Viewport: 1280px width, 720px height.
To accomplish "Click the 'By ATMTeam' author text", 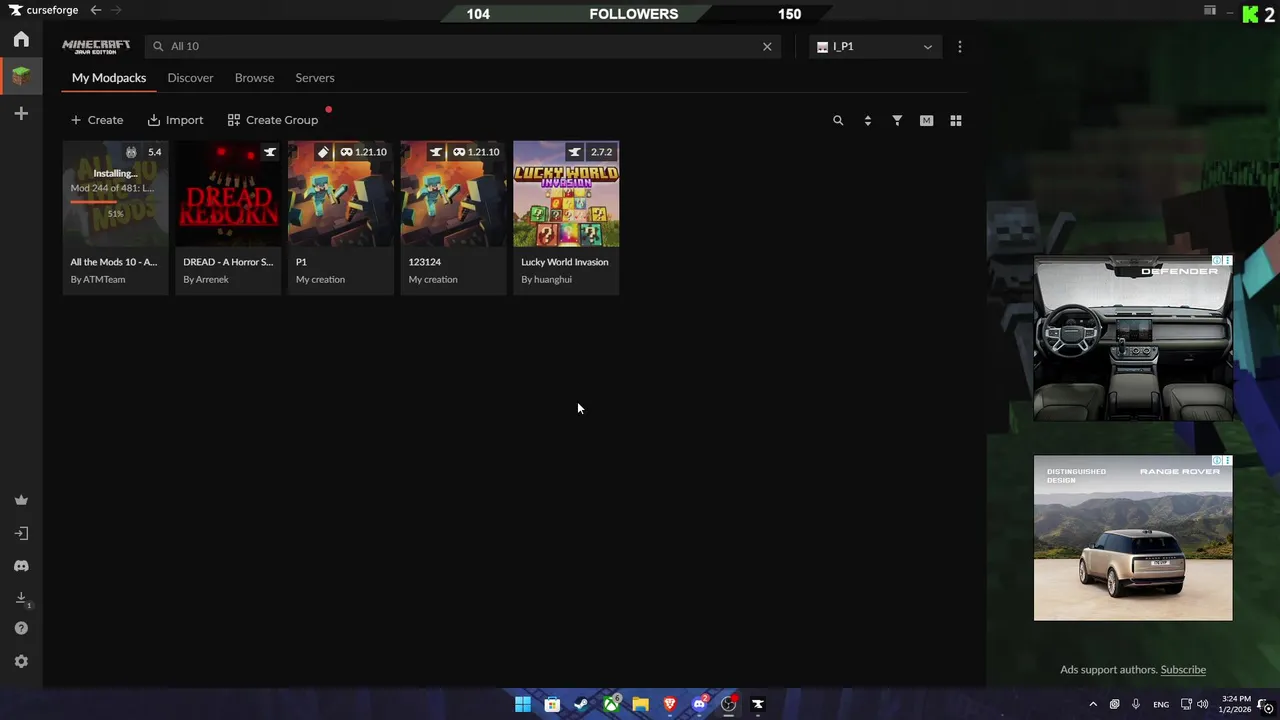I will pyautogui.click(x=98, y=279).
